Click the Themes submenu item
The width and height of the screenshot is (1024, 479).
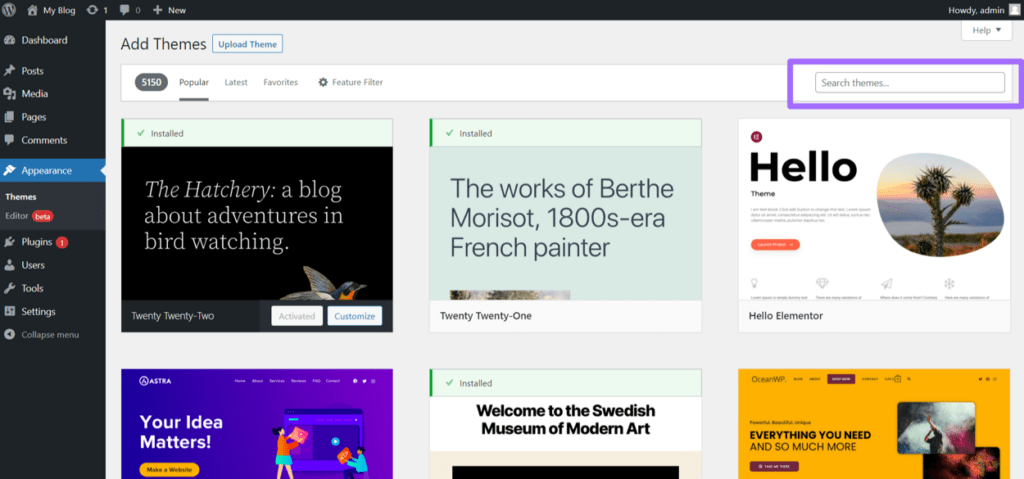pos(21,197)
